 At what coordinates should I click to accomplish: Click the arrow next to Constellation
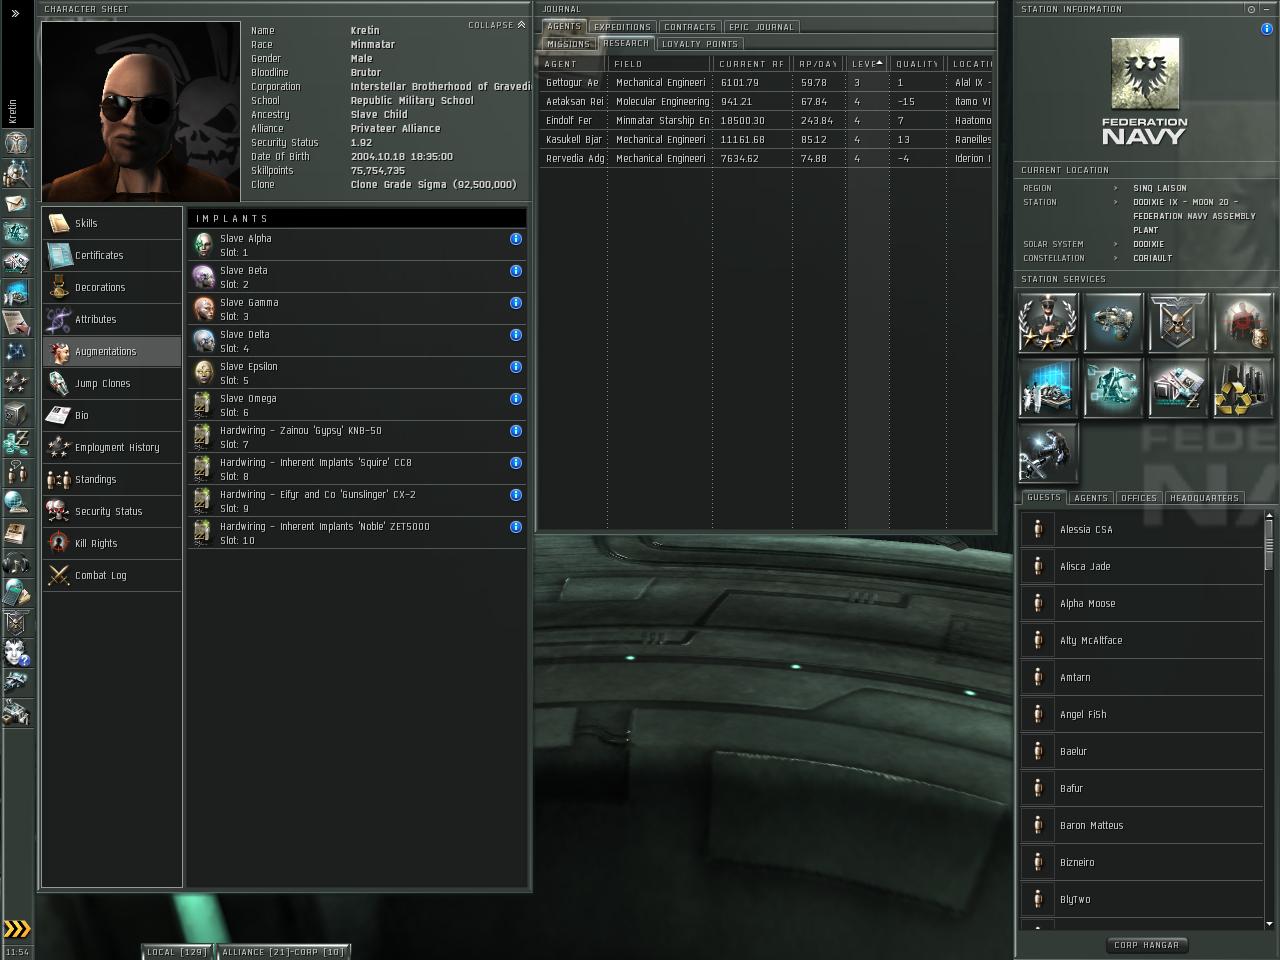tap(1116, 258)
